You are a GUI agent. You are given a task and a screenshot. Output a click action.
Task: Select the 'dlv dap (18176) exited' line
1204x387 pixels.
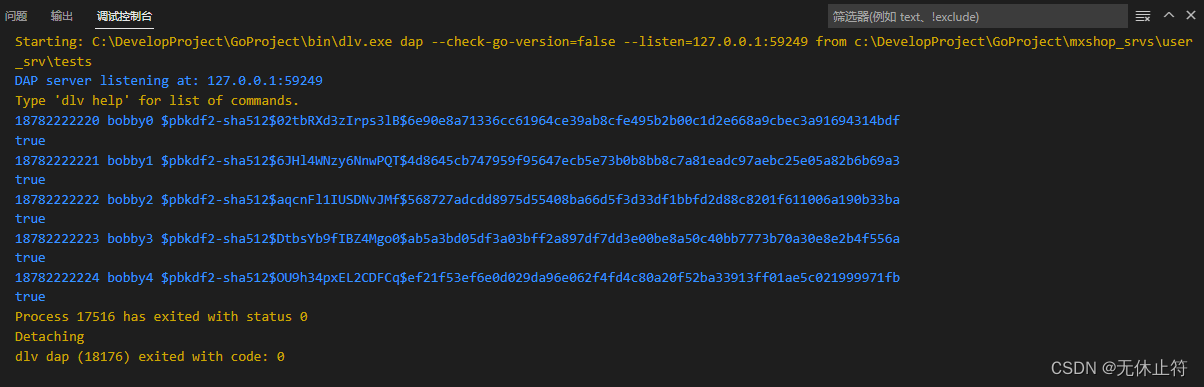pos(150,355)
